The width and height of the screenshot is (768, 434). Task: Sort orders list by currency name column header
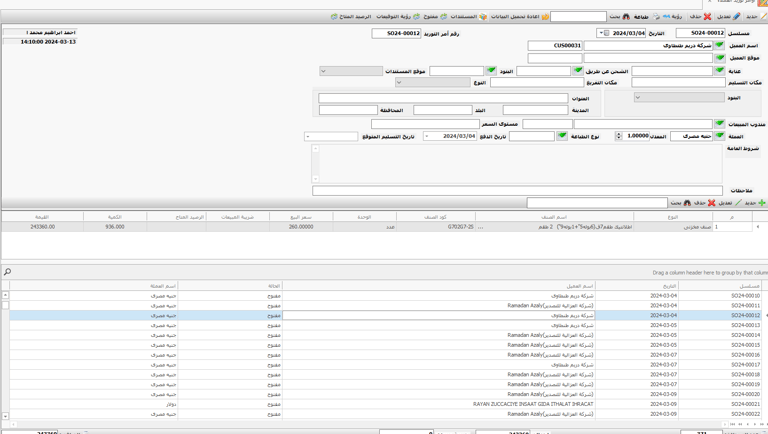(93, 286)
